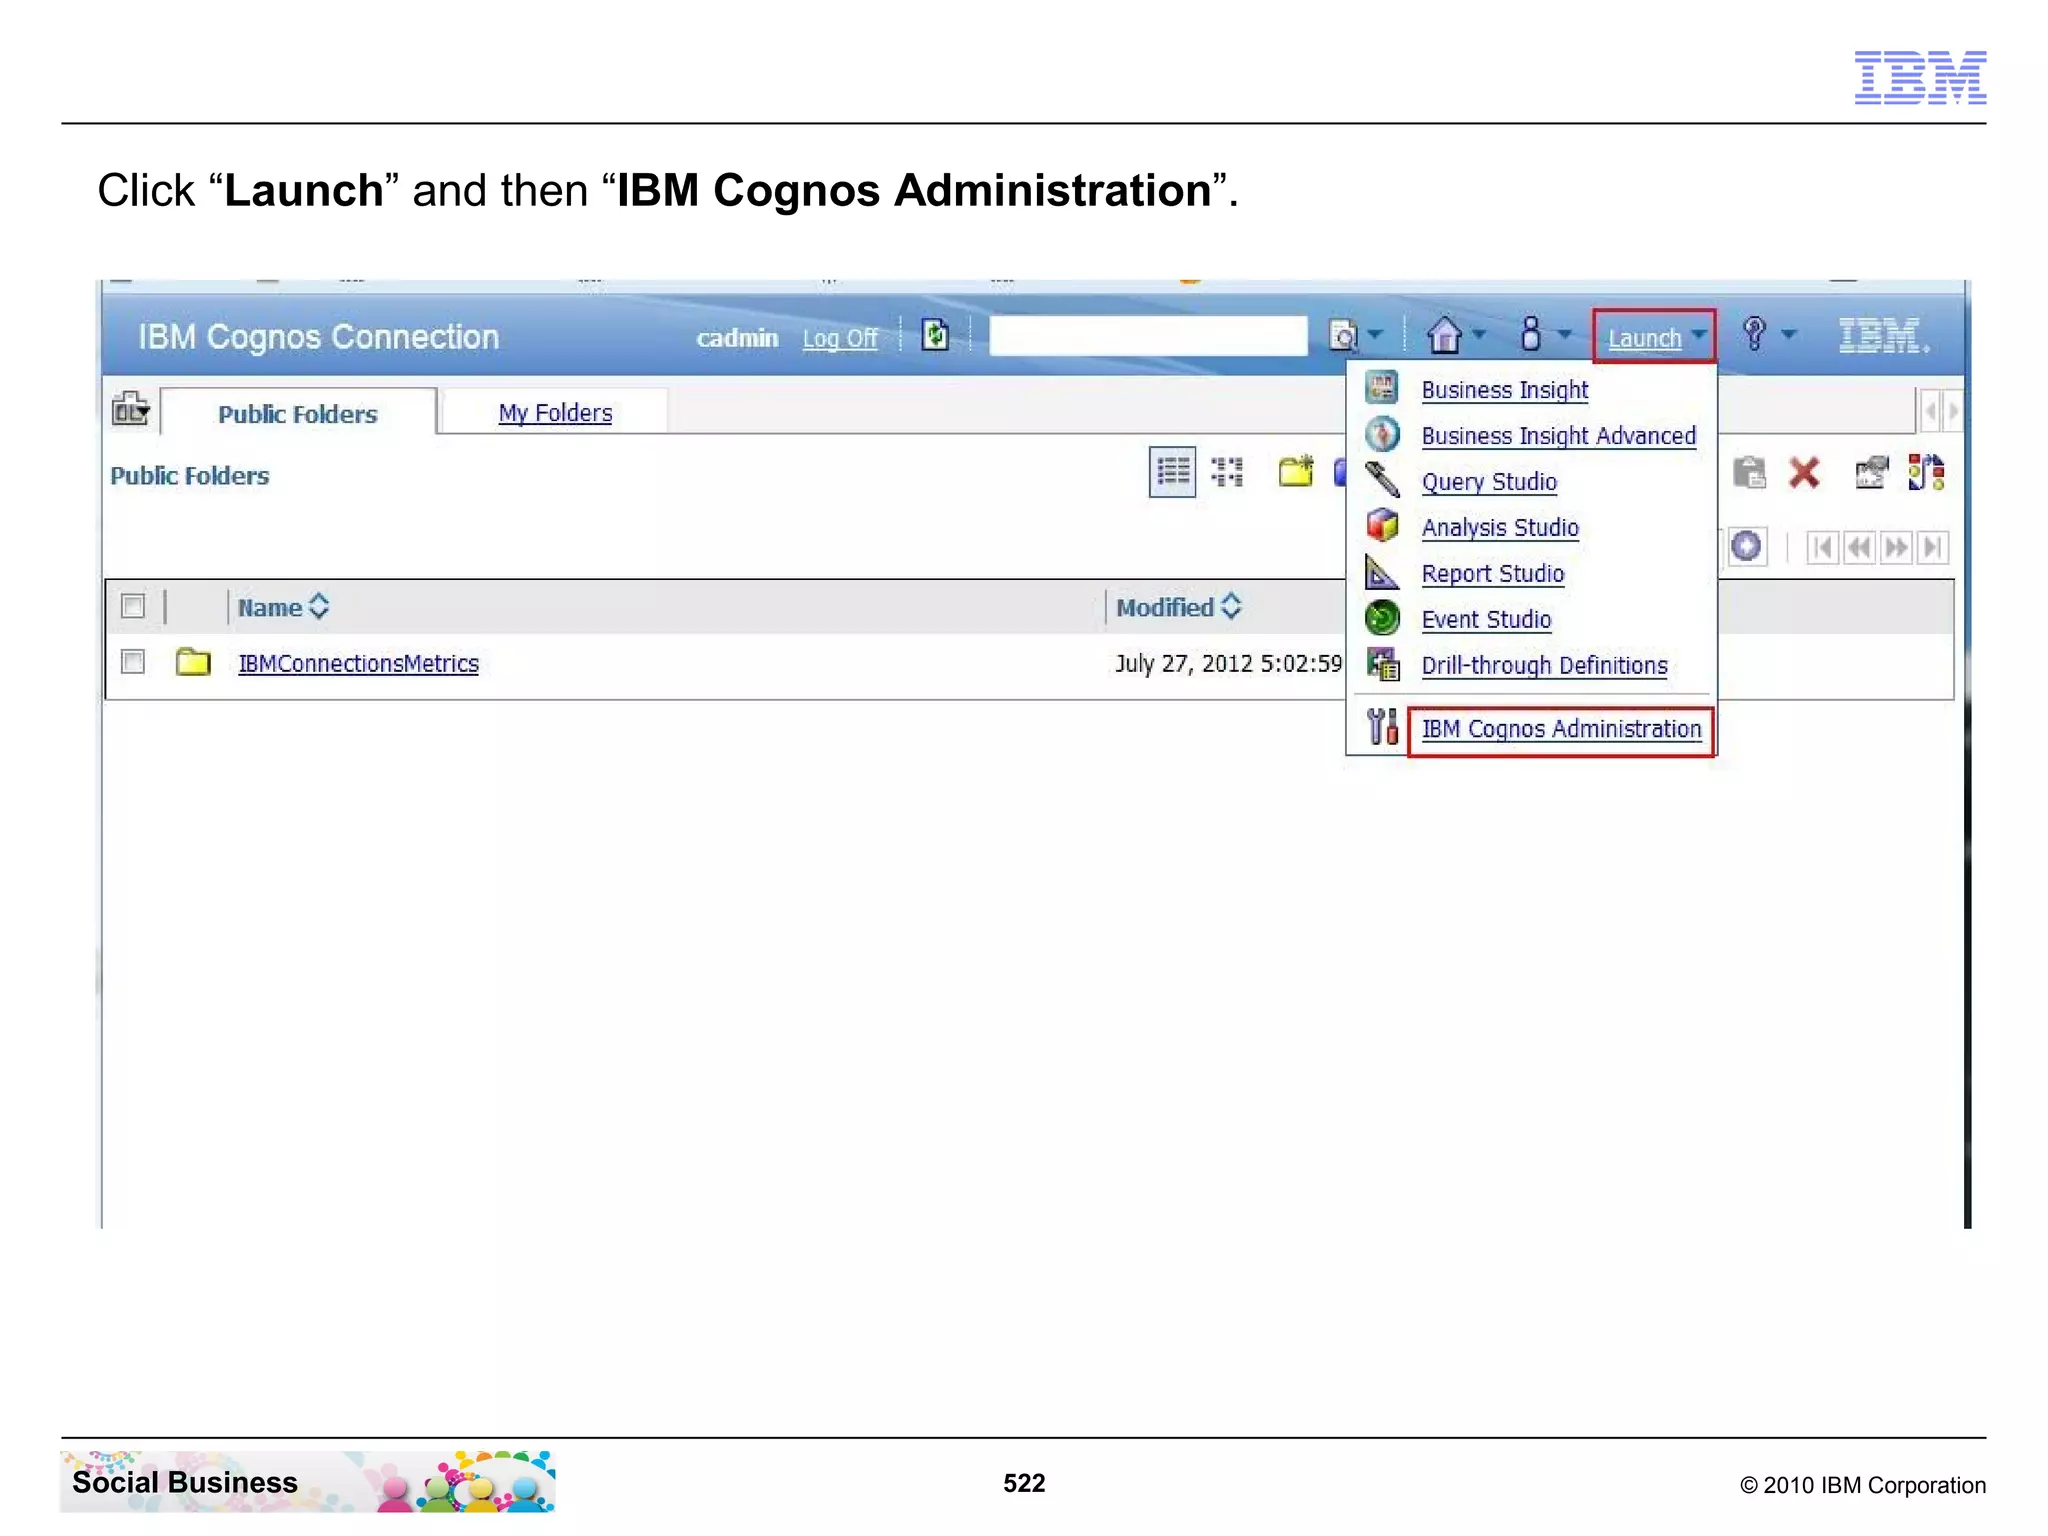Click the Event Studio green icon
Image resolution: width=2048 pixels, height=1536 pixels.
[1382, 617]
